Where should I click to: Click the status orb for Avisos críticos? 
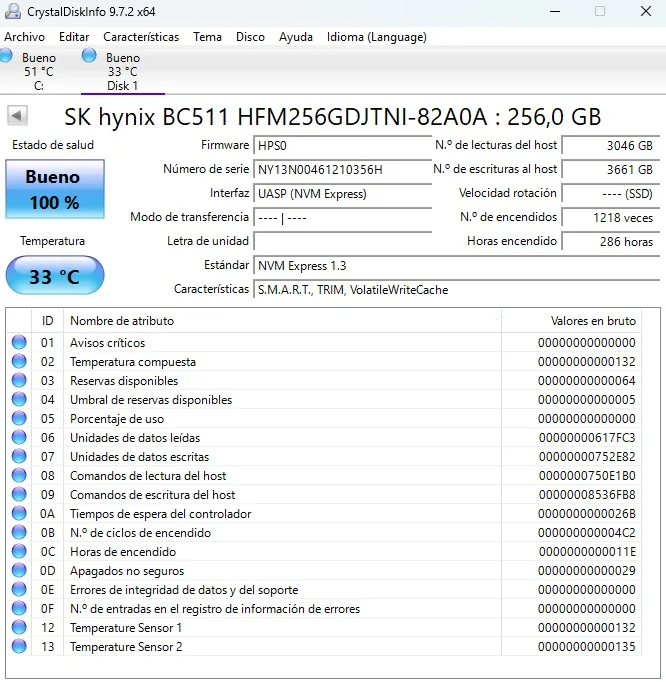click(x=19, y=342)
